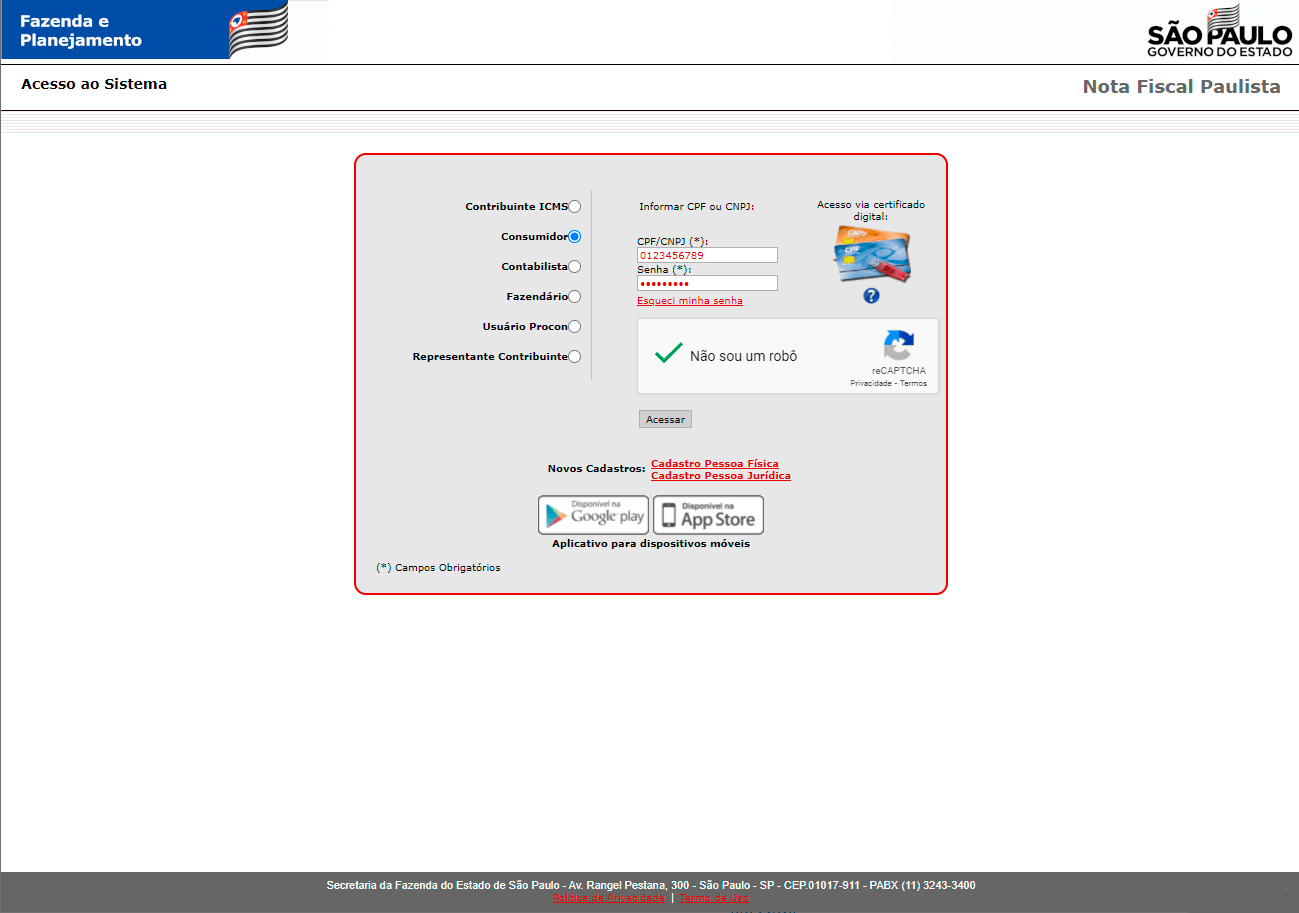Click the Fazenda e Planejamento banner logo

145,30
